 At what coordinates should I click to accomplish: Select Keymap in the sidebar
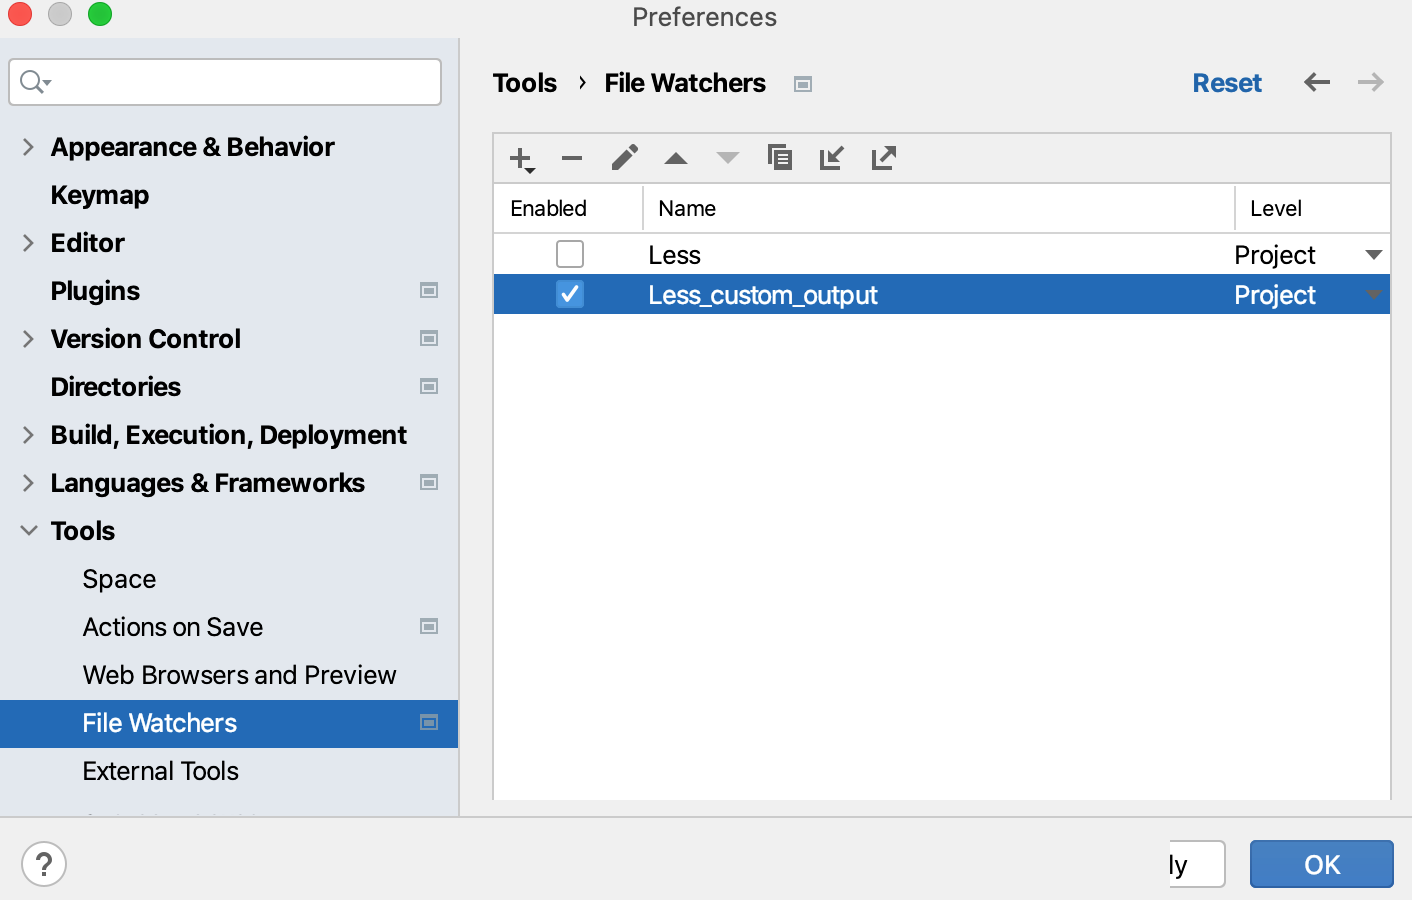pos(99,194)
